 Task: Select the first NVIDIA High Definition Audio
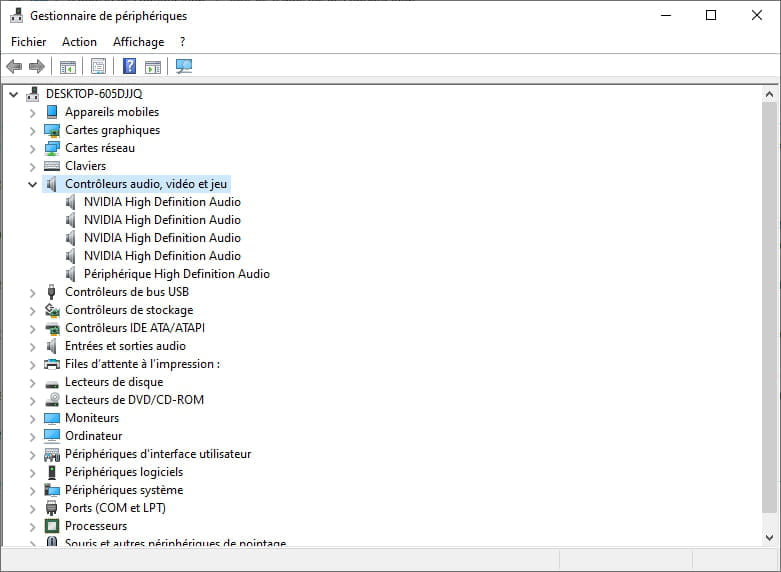162,202
